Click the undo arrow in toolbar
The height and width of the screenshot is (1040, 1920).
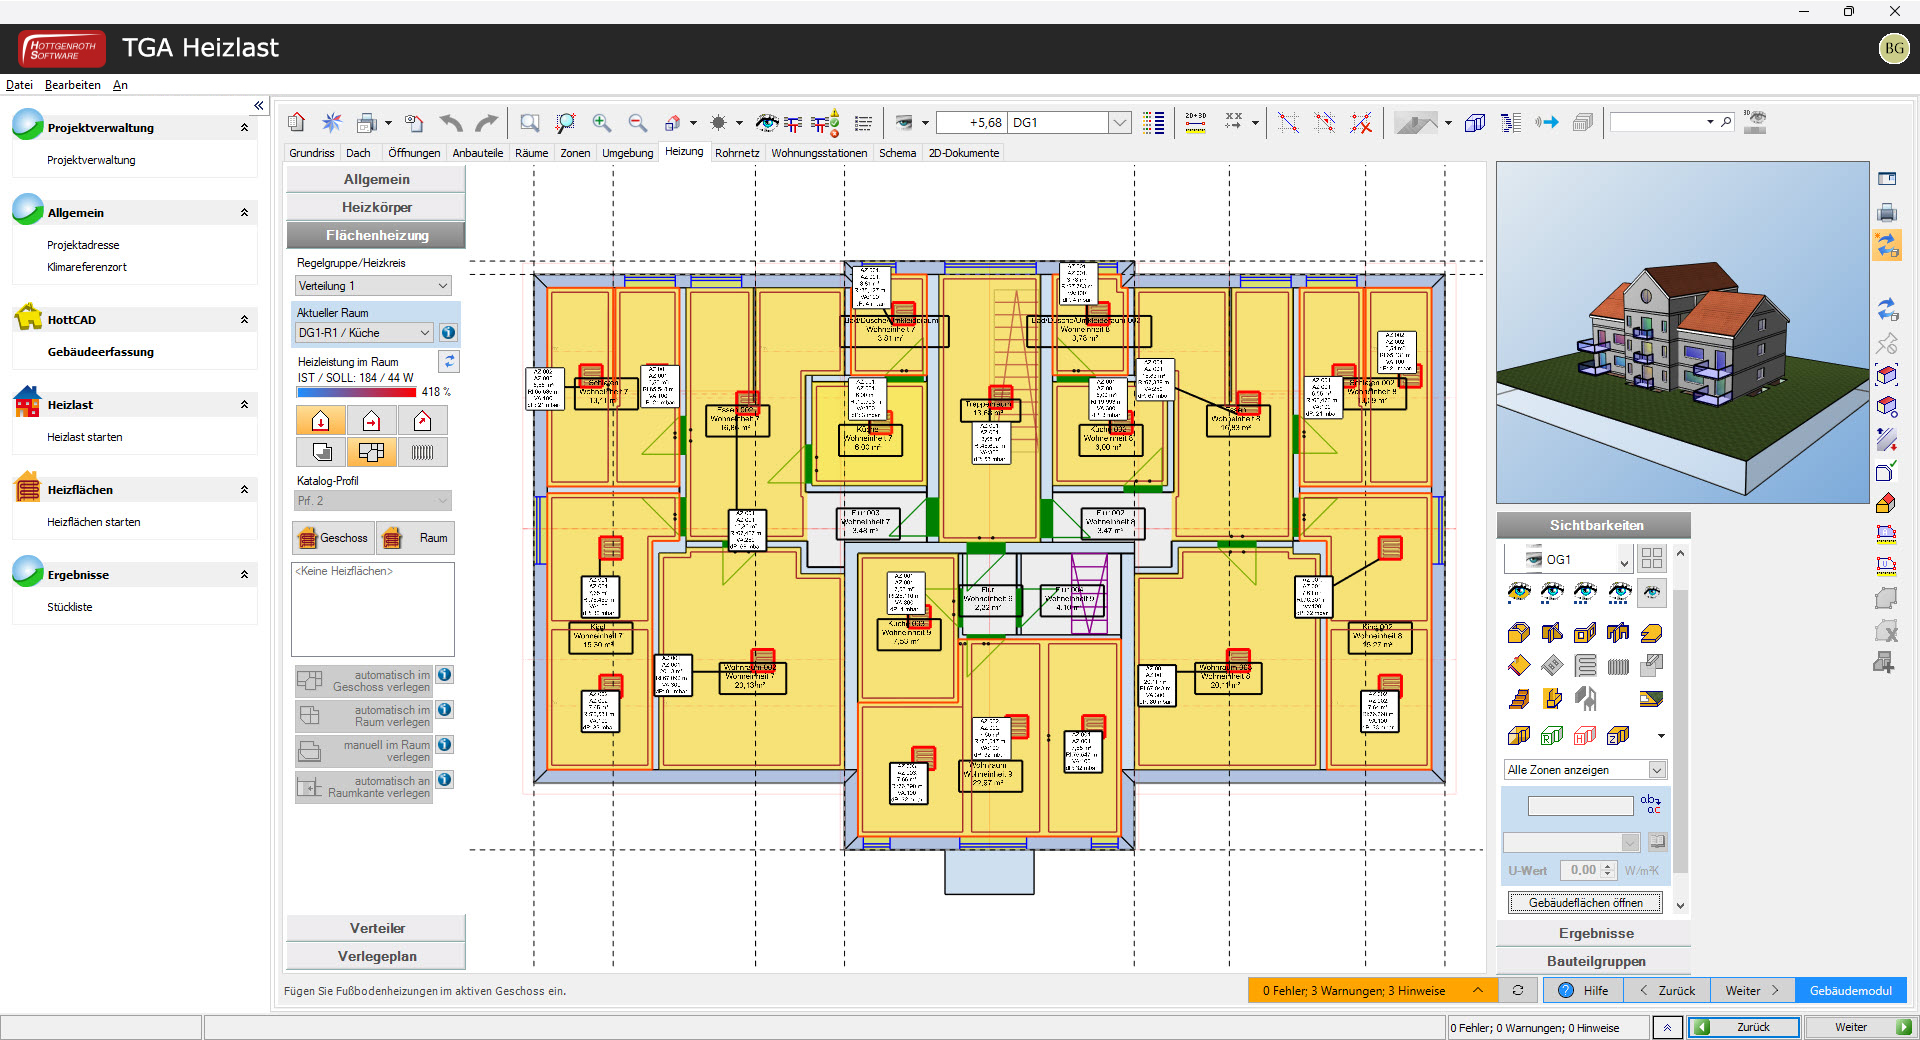(x=451, y=123)
